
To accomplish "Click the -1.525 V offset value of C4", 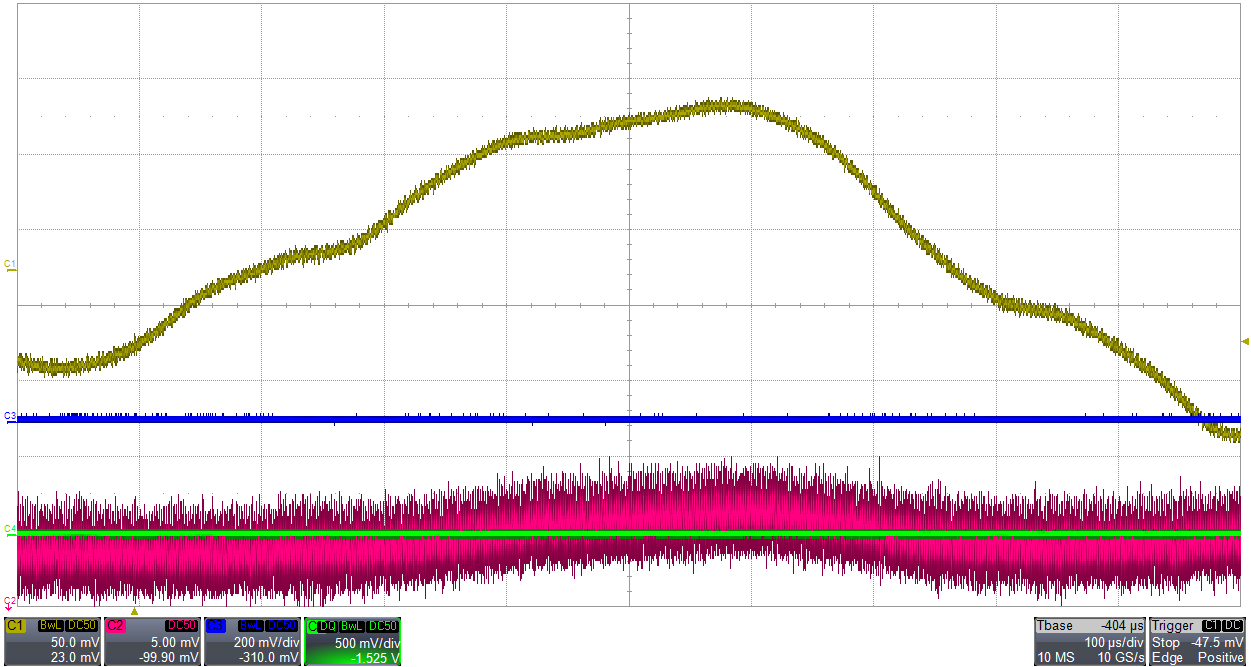I will 374,657.
